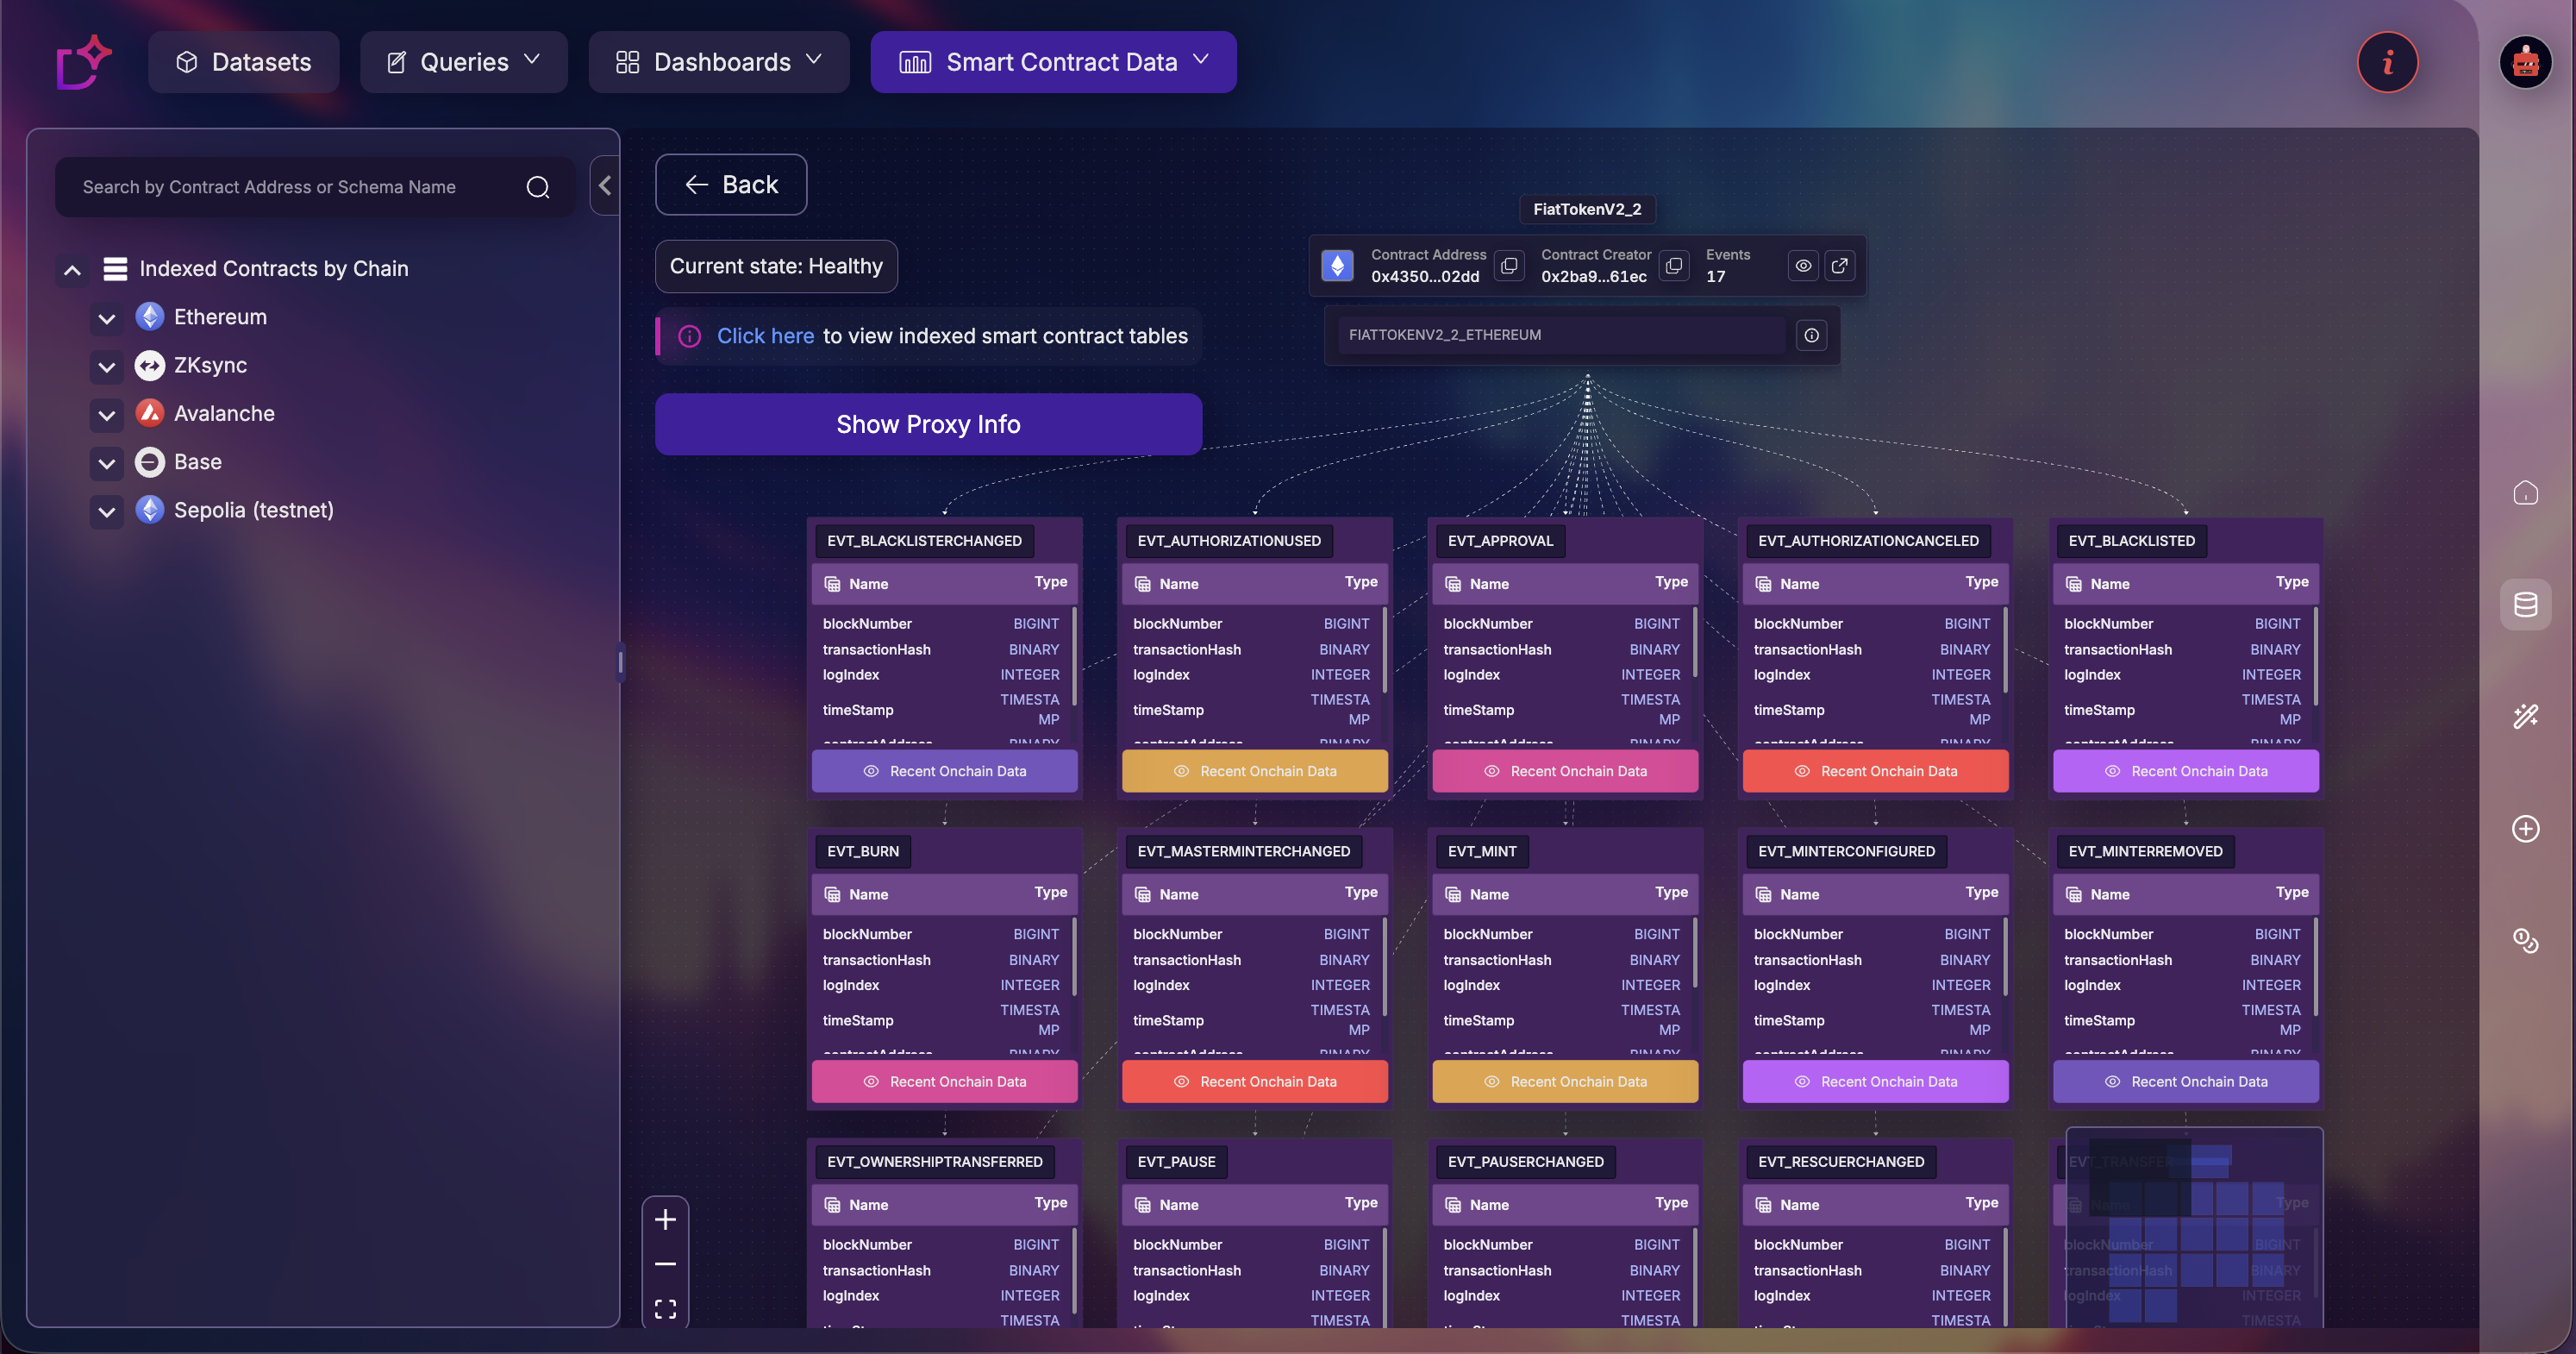This screenshot has height=1354, width=2576.
Task: Expand the Ethereum chain tree item
Action: click(107, 318)
